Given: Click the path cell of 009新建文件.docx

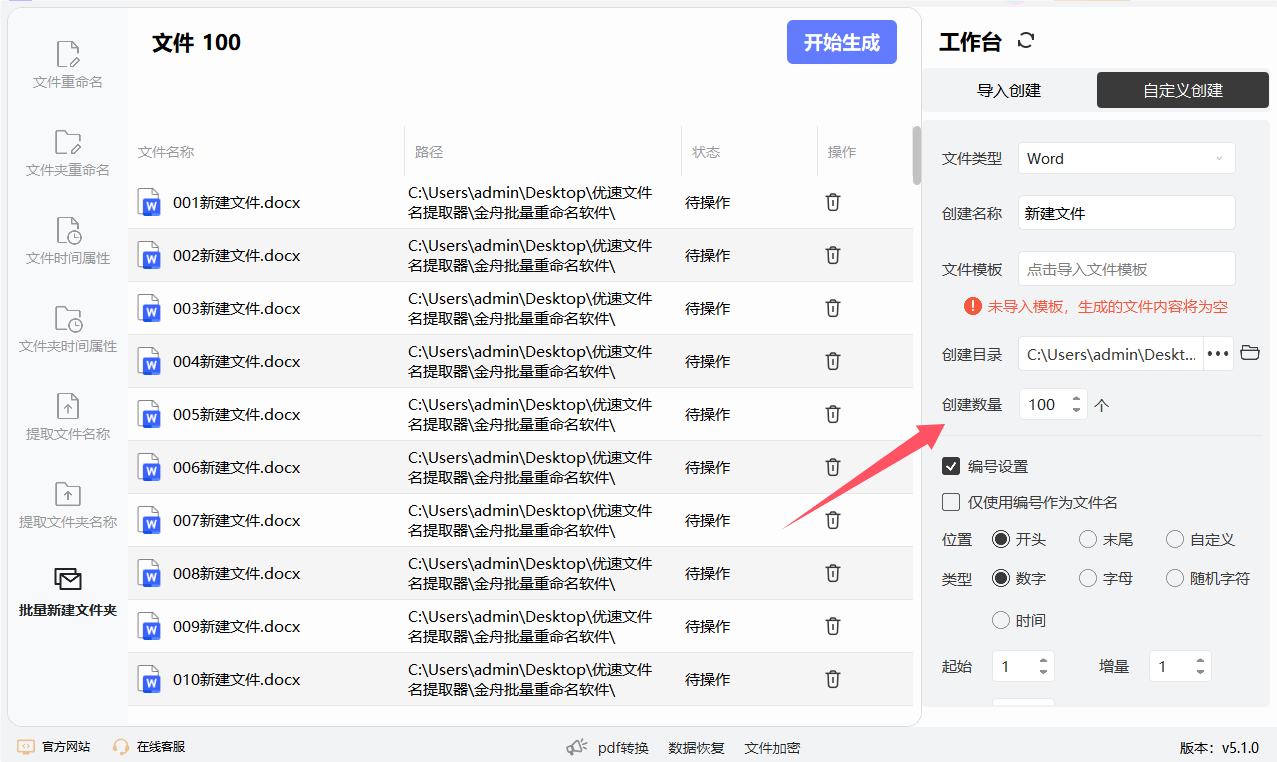Looking at the screenshot, I should [x=530, y=626].
